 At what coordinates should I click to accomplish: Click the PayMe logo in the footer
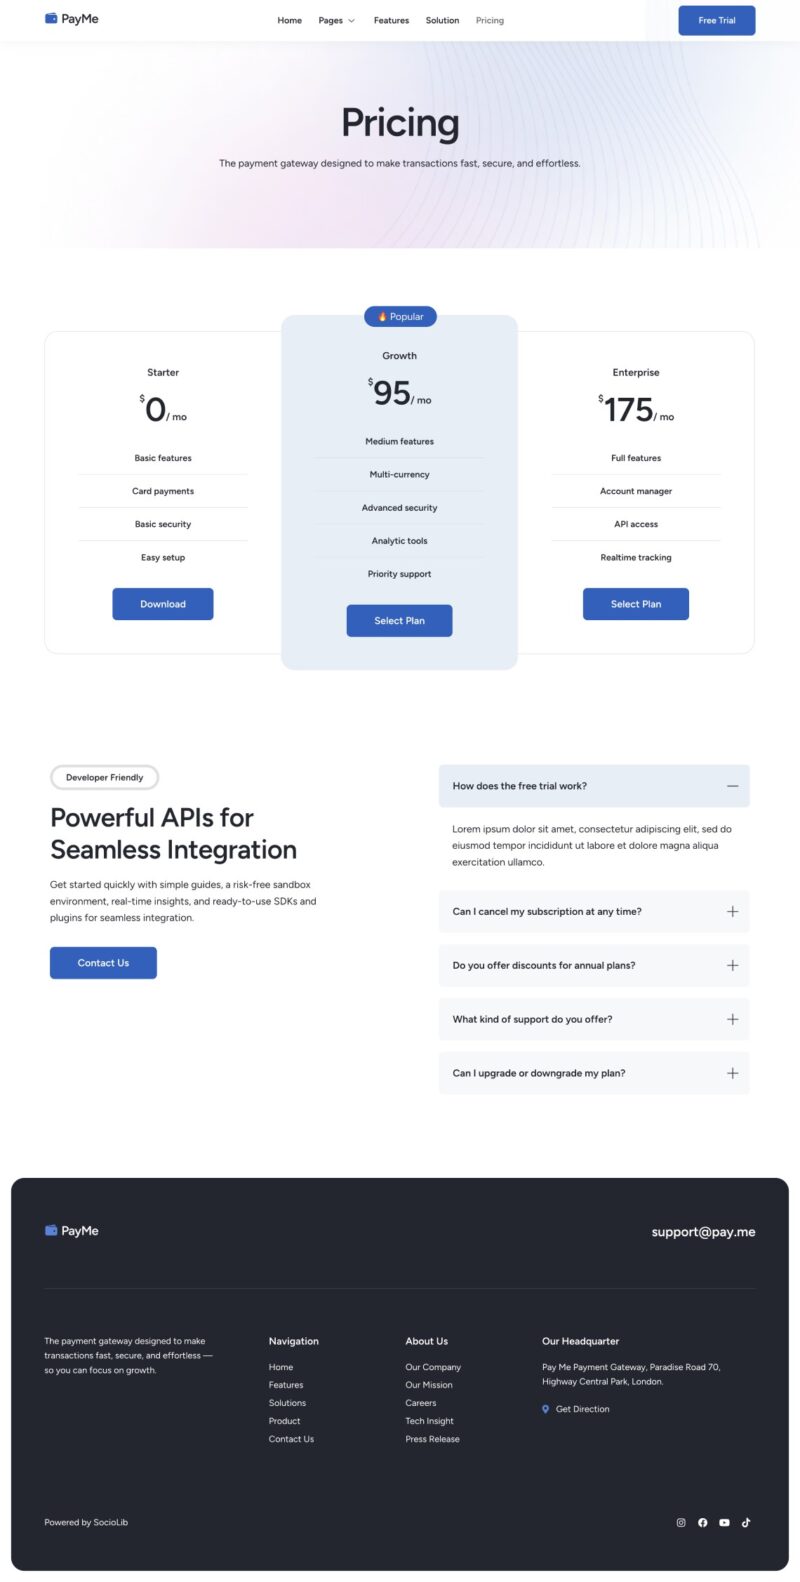pos(72,1231)
